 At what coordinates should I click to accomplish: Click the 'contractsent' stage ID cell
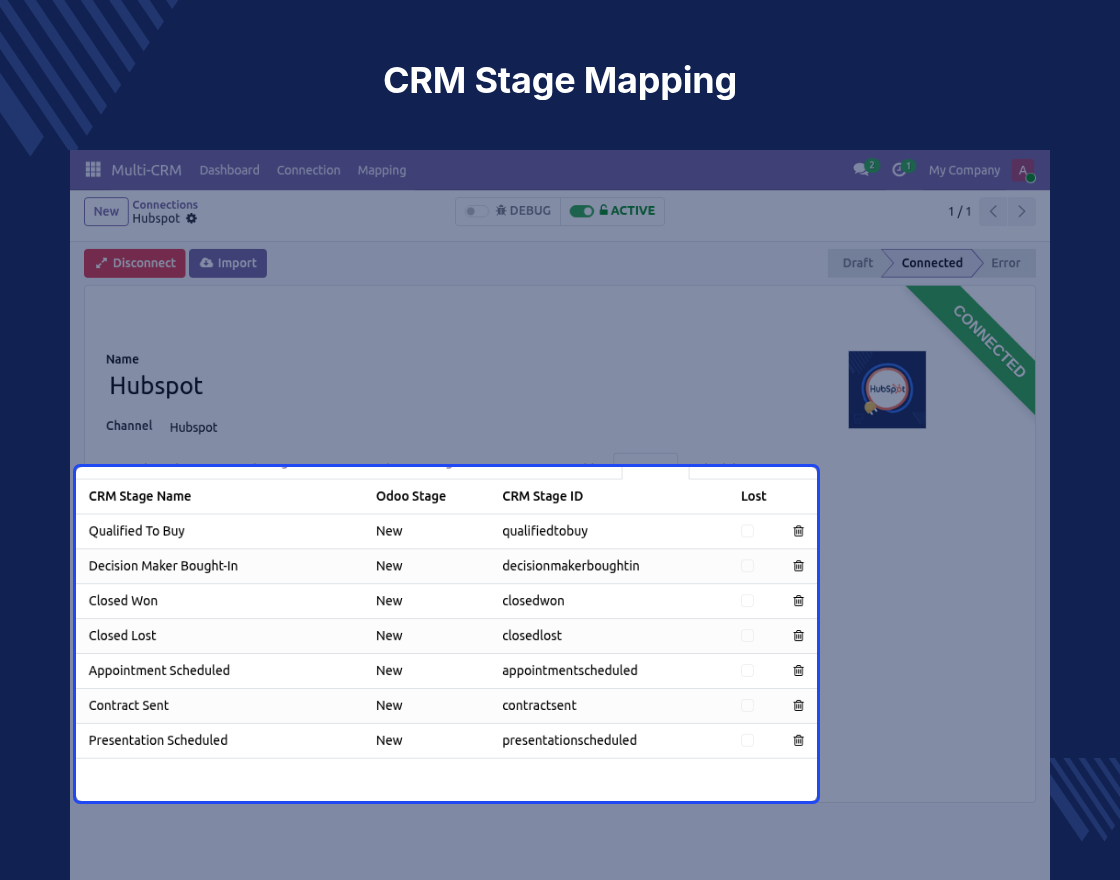[539, 706]
